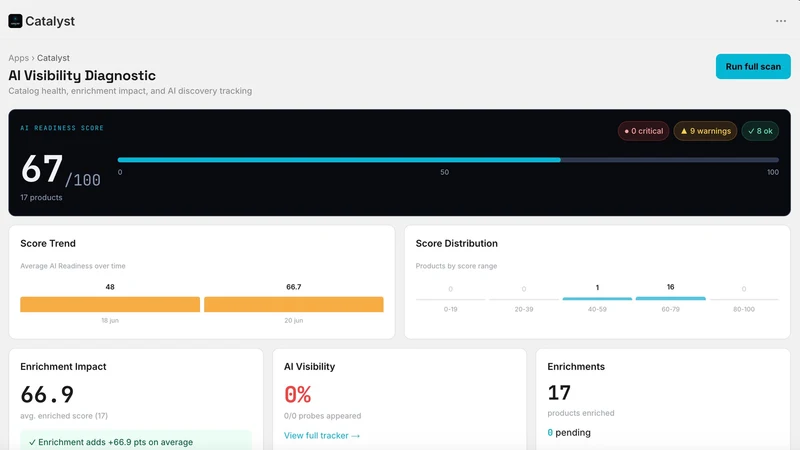Select the 18 jun score trend bar
This screenshot has width=800, height=450.
click(110, 304)
